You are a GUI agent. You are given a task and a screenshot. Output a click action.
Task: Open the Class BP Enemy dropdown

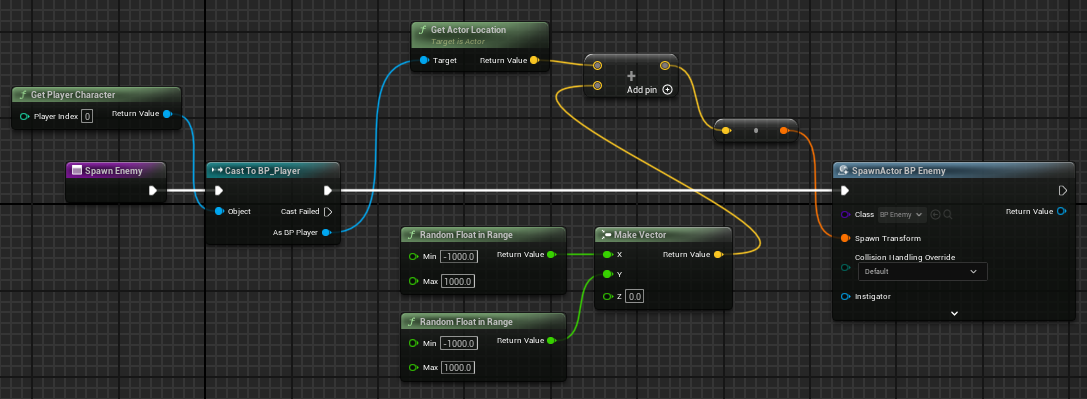click(x=902, y=215)
